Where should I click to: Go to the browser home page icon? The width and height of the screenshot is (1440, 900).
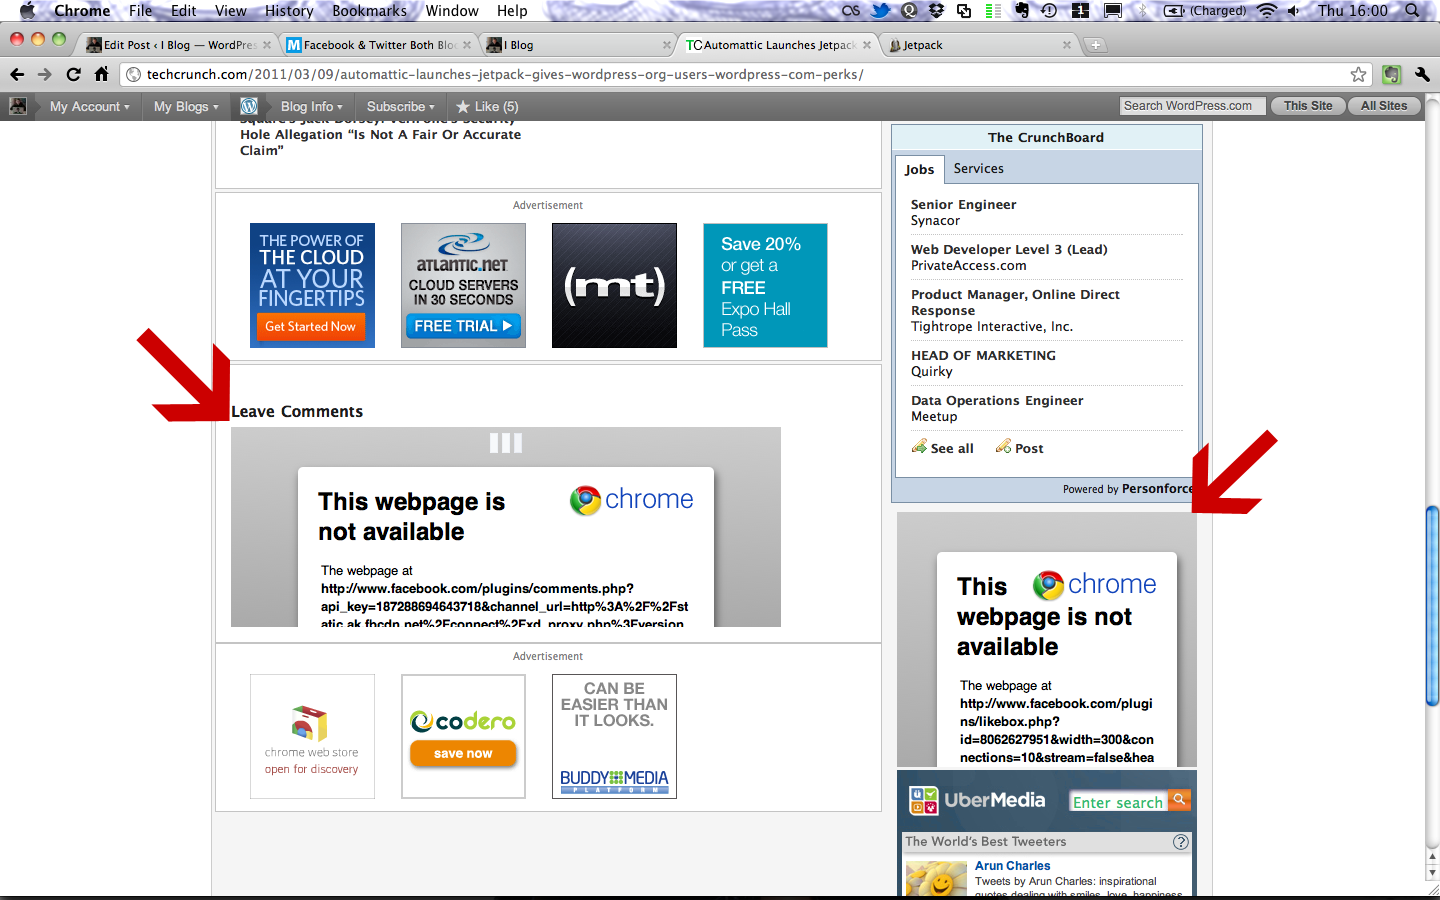coord(101,74)
